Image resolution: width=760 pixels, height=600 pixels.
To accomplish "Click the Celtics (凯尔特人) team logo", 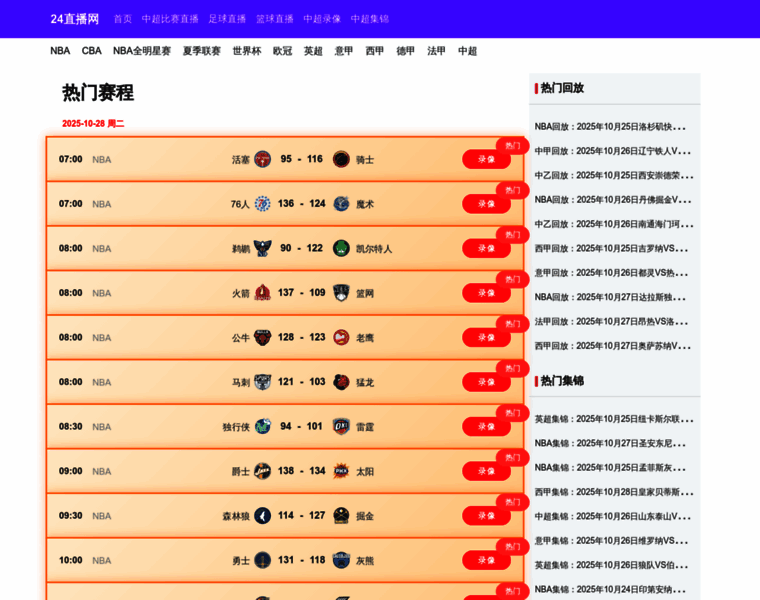I will coord(341,248).
